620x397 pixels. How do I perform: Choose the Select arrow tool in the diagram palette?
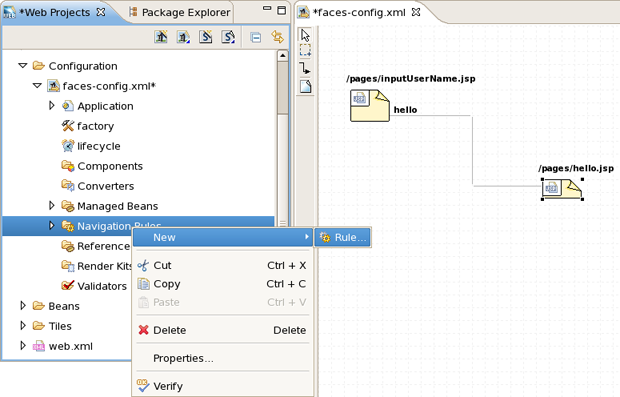[305, 35]
